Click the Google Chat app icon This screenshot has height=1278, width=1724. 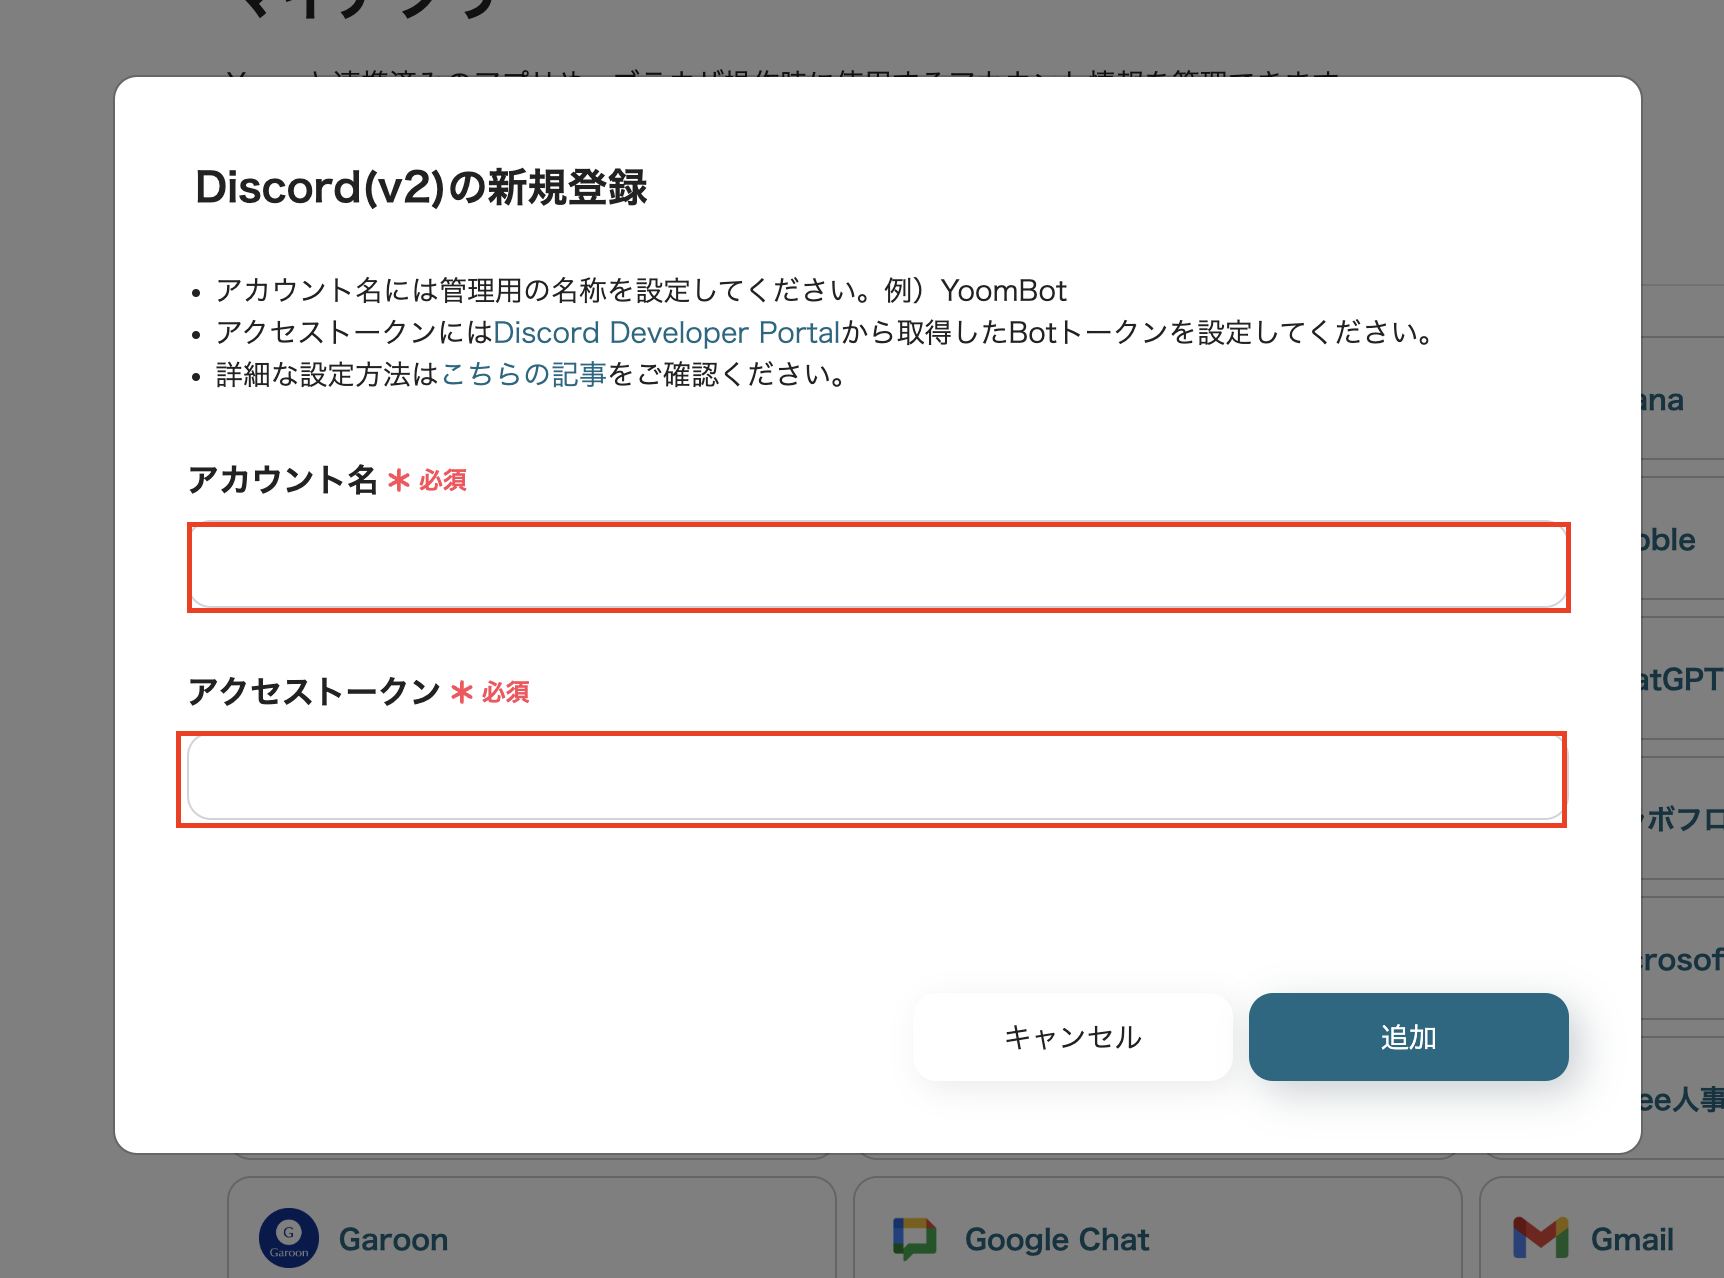pos(916,1238)
